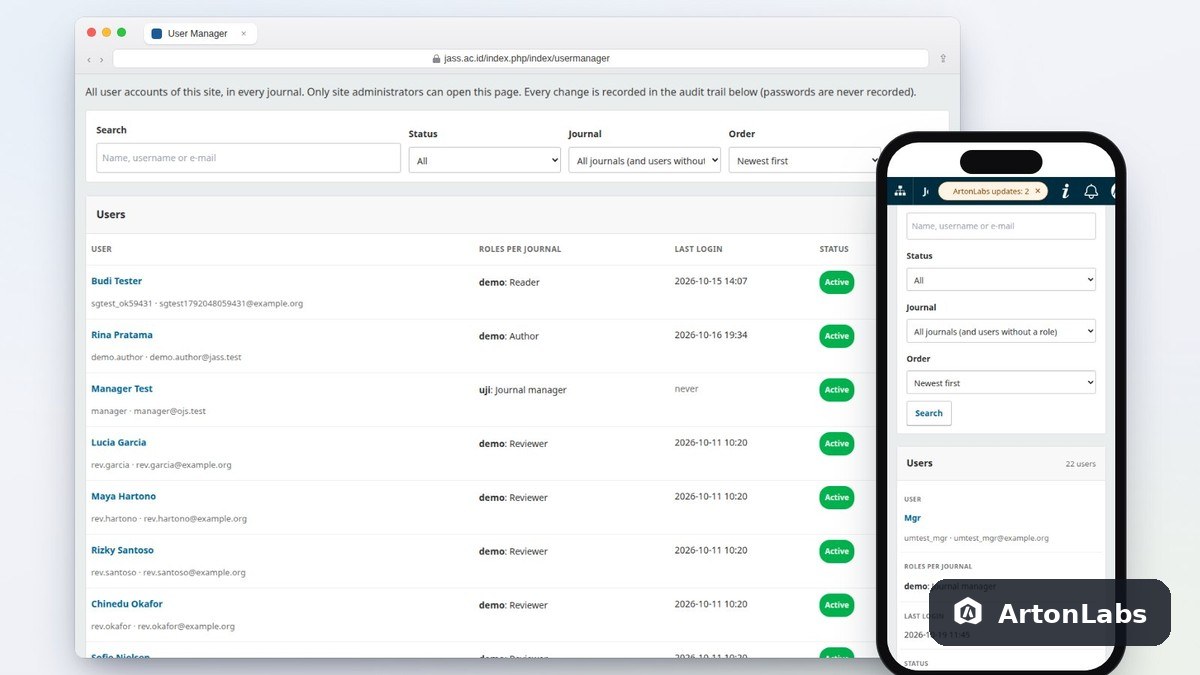Image resolution: width=1200 pixels, height=675 pixels.
Task: Click Active status badge for Rizky Santoso
Action: (837, 551)
